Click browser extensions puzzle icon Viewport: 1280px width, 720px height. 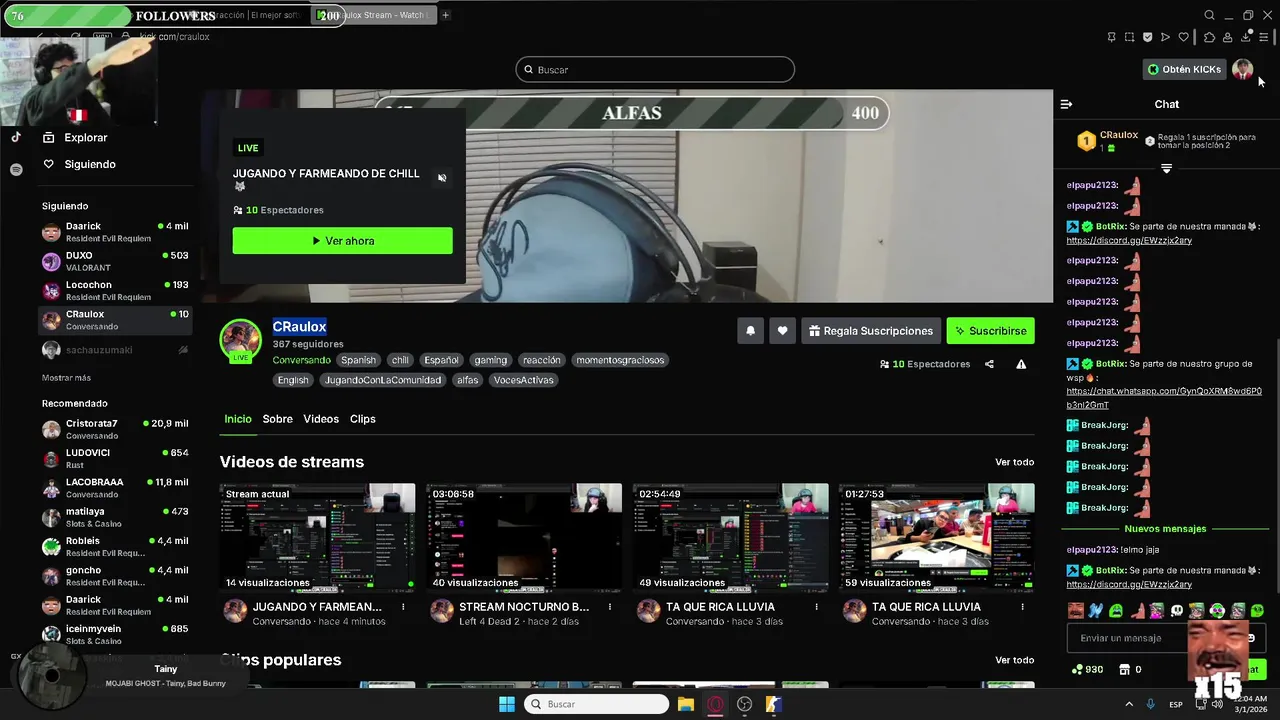click(x=1209, y=37)
